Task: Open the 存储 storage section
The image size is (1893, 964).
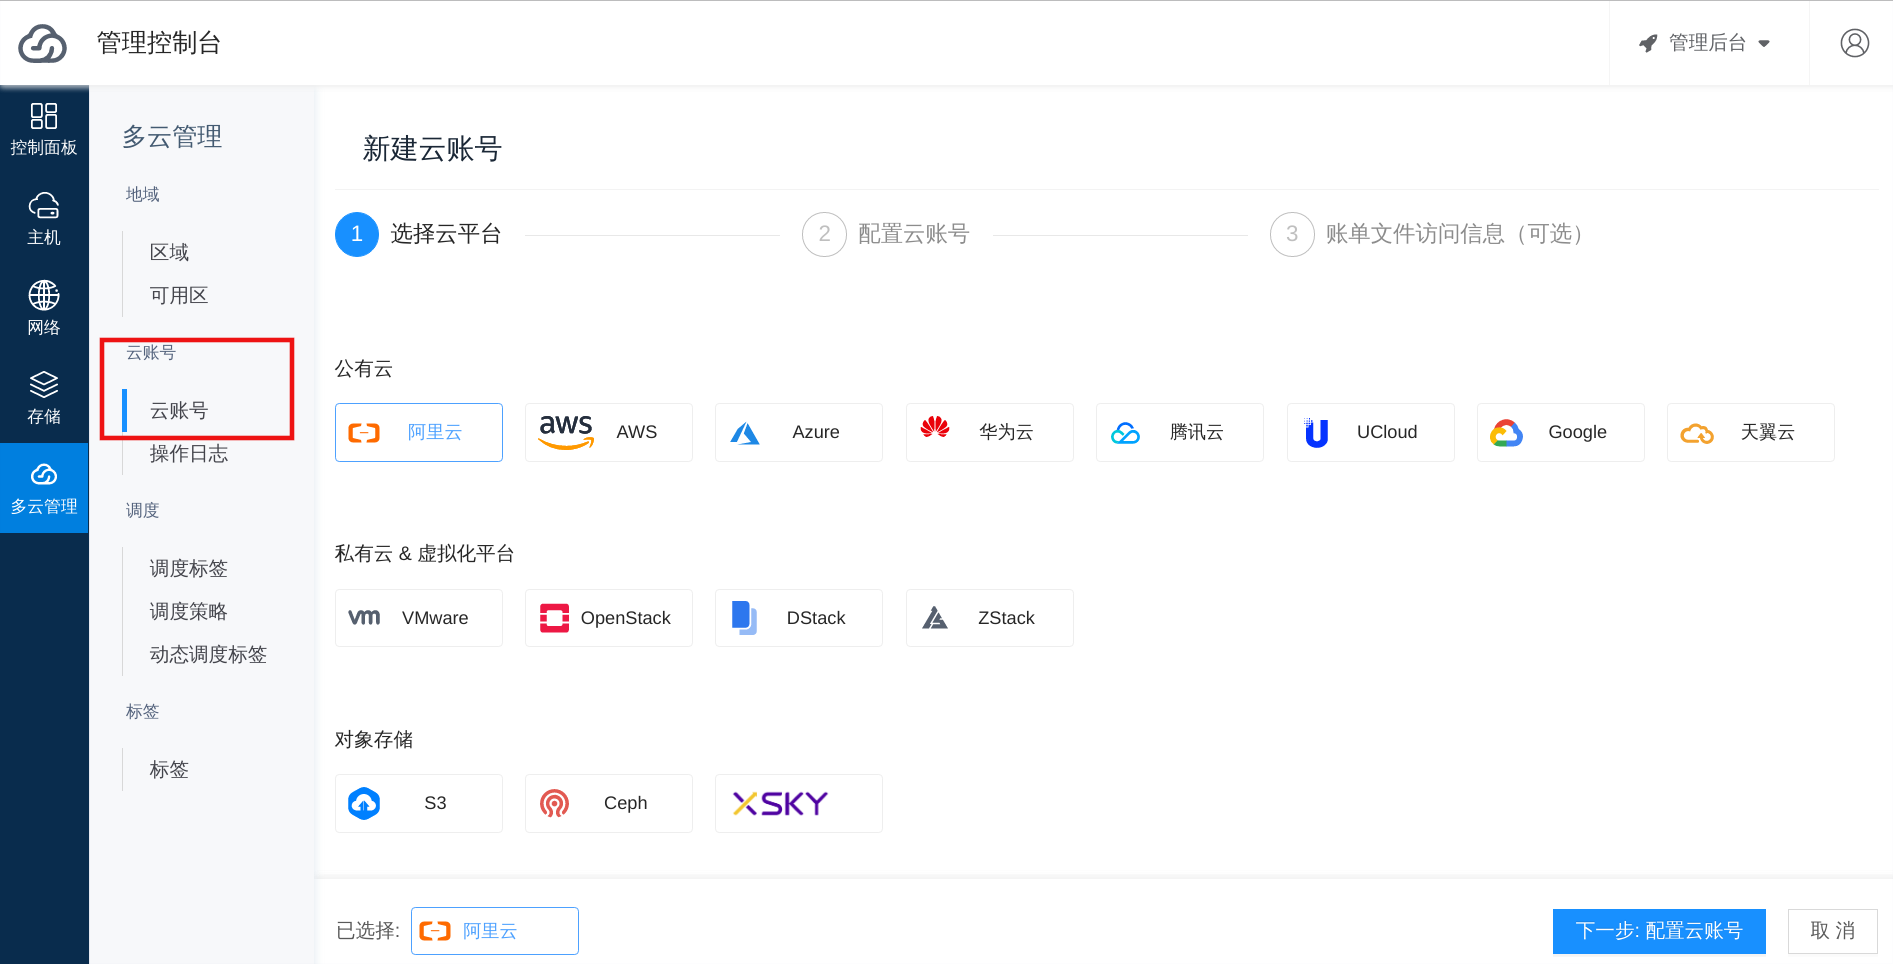Action: [x=44, y=397]
